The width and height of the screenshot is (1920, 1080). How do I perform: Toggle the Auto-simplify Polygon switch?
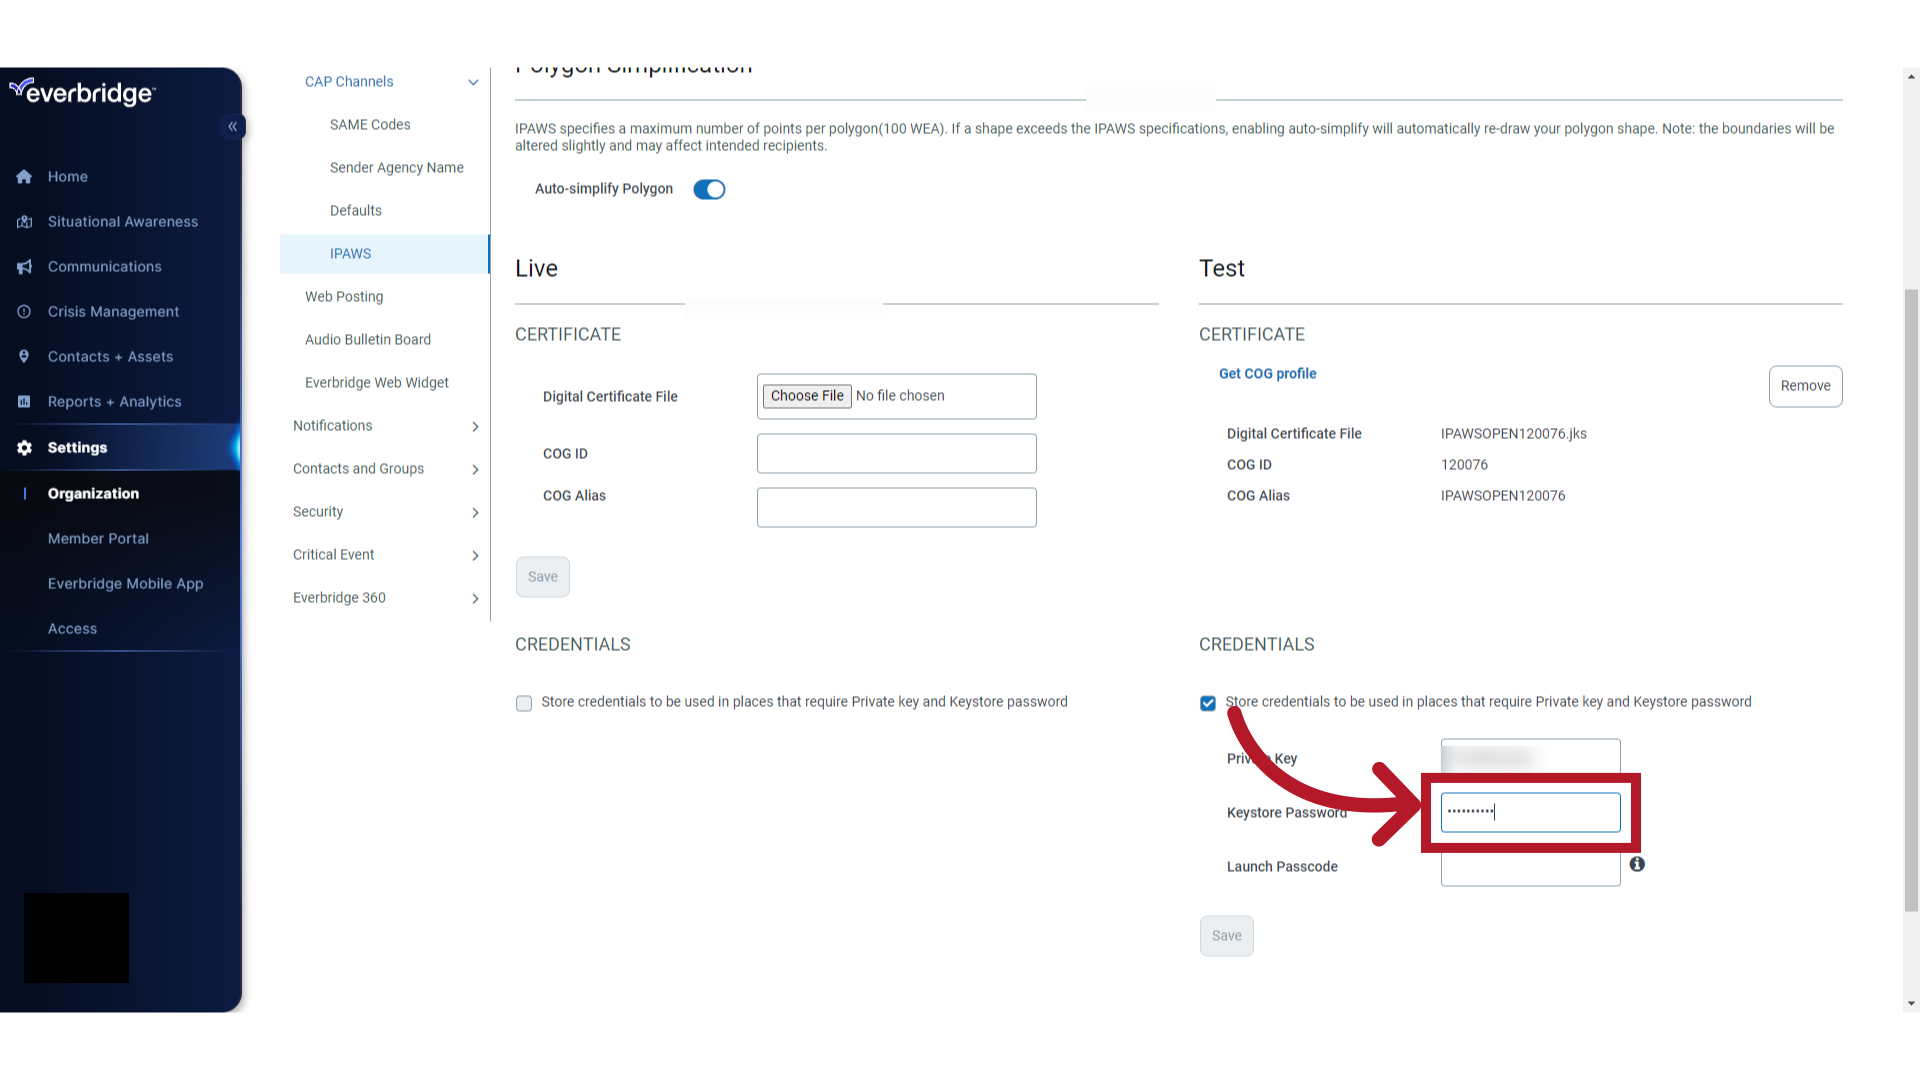708,189
